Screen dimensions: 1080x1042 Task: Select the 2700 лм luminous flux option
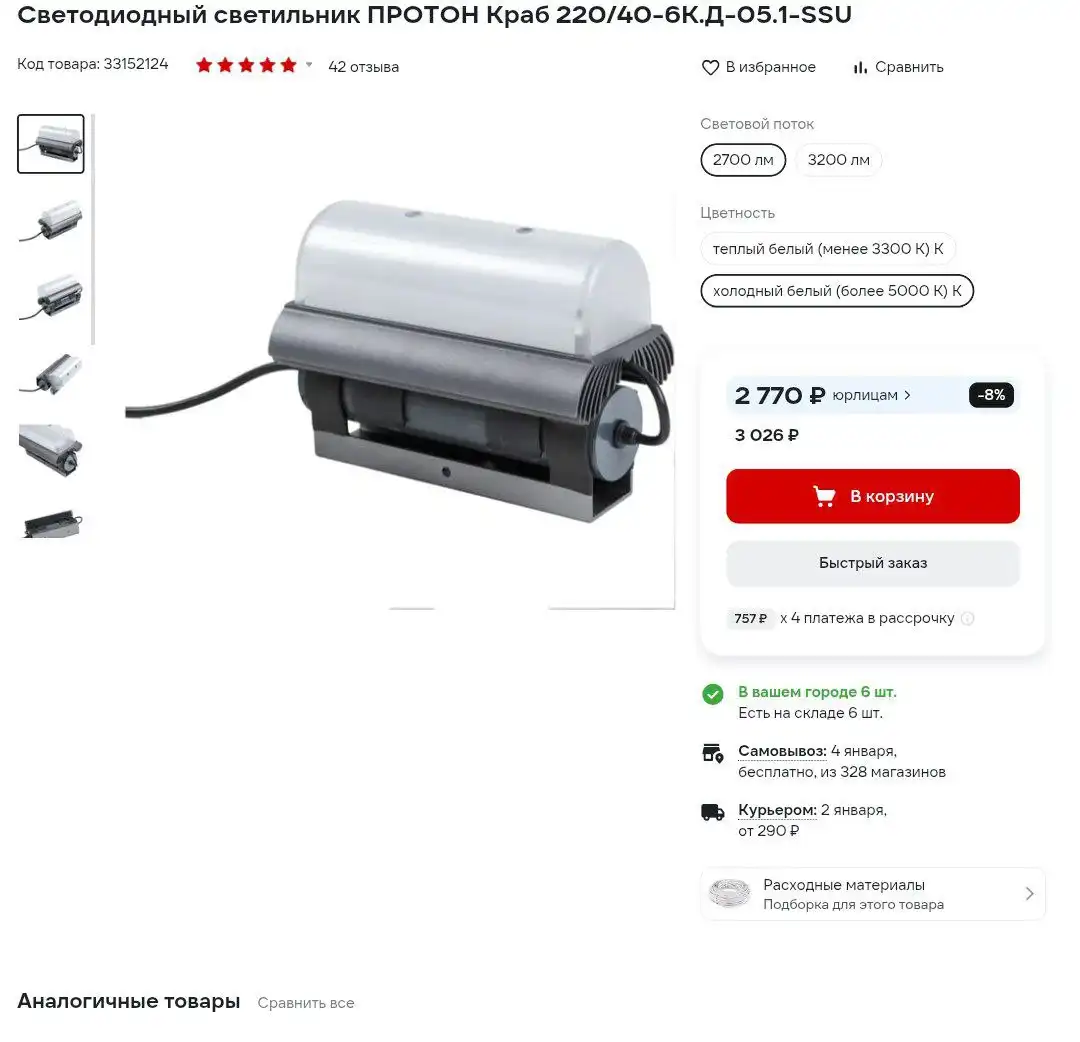[x=743, y=160]
